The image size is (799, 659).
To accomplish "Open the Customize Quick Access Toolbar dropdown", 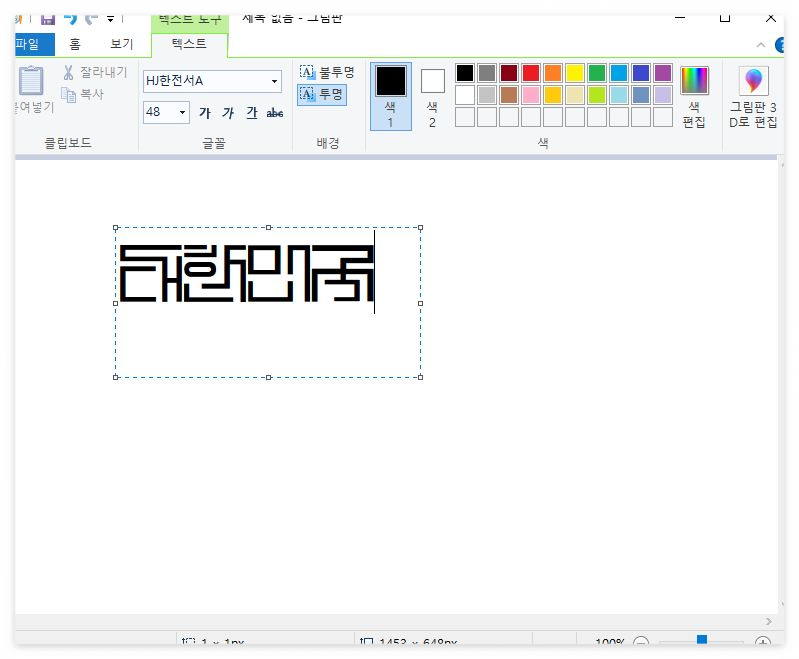I will pyautogui.click(x=111, y=19).
